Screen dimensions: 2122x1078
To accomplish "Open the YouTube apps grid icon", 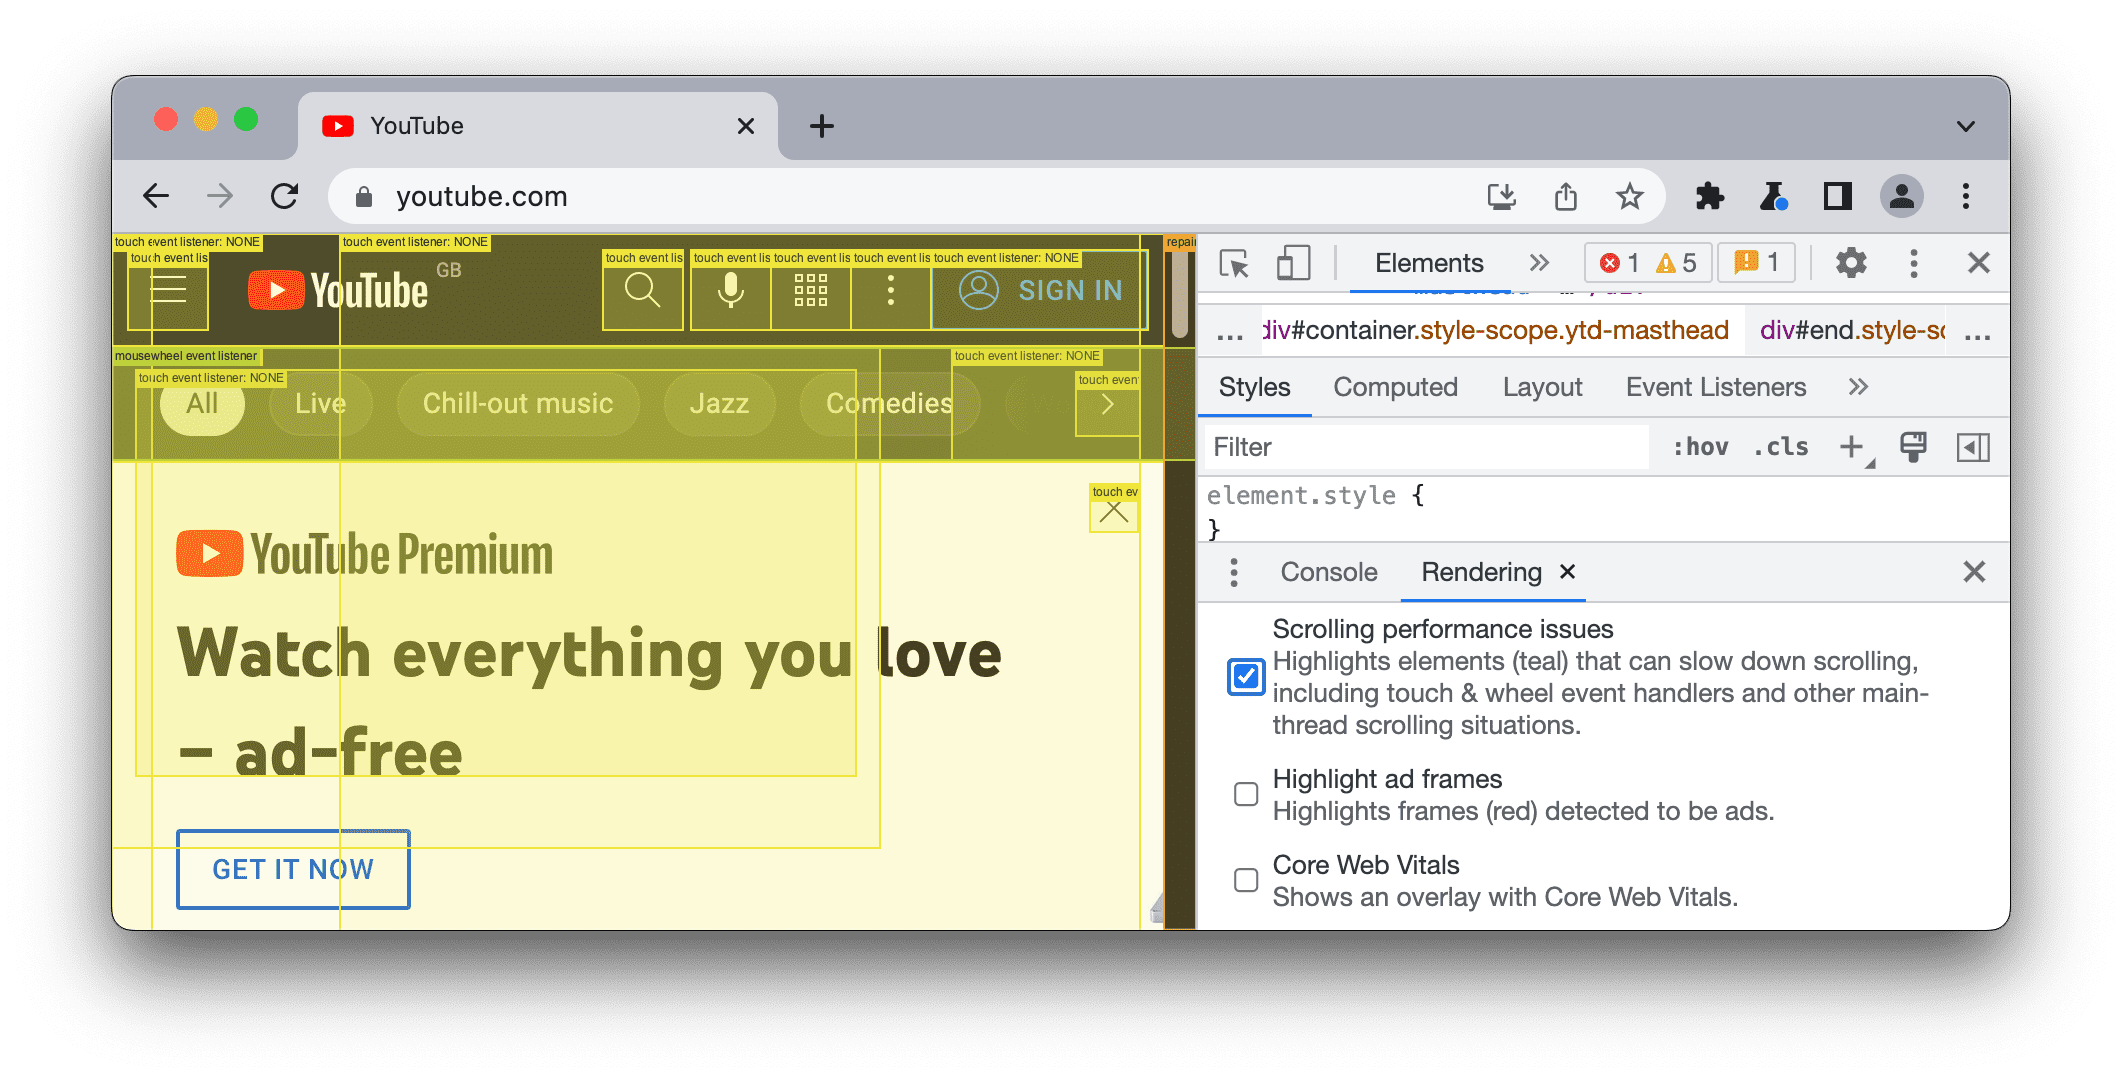I will (810, 291).
